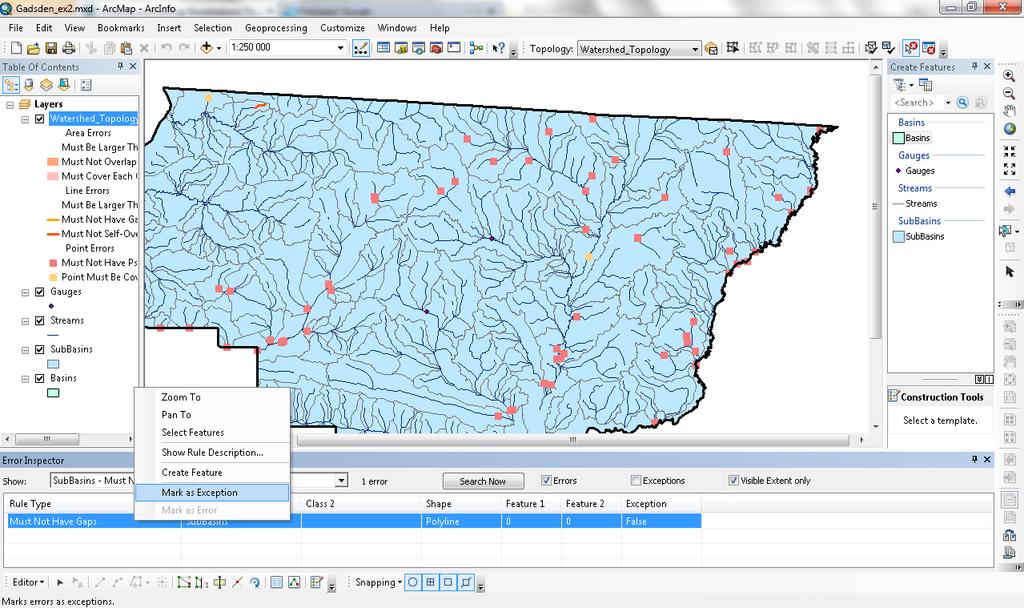Open the Table Of Contents window icon

coord(383,48)
